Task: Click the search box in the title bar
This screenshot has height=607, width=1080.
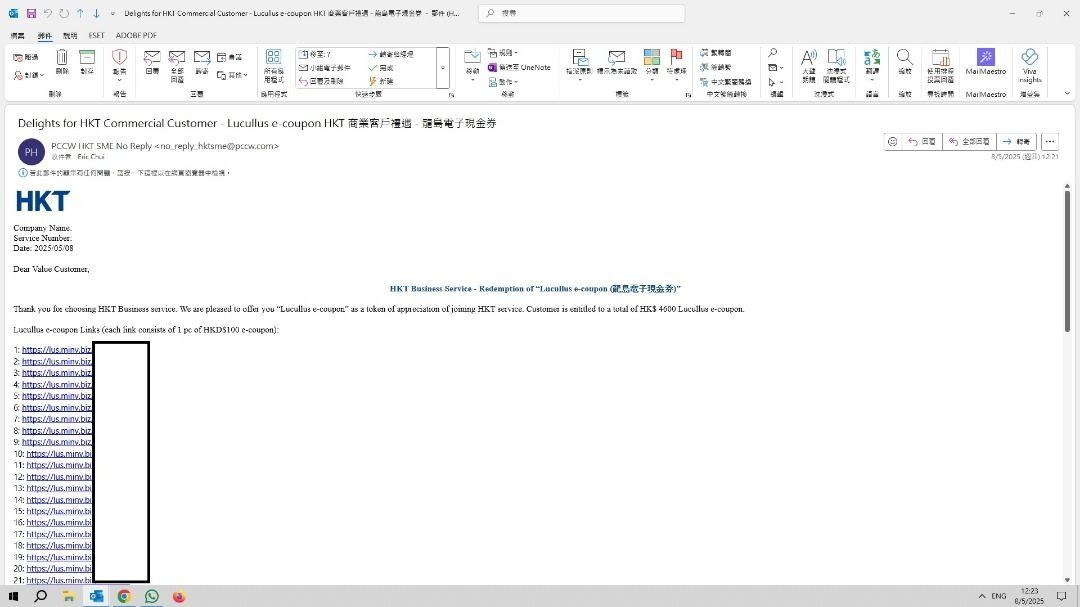Action: click(581, 13)
